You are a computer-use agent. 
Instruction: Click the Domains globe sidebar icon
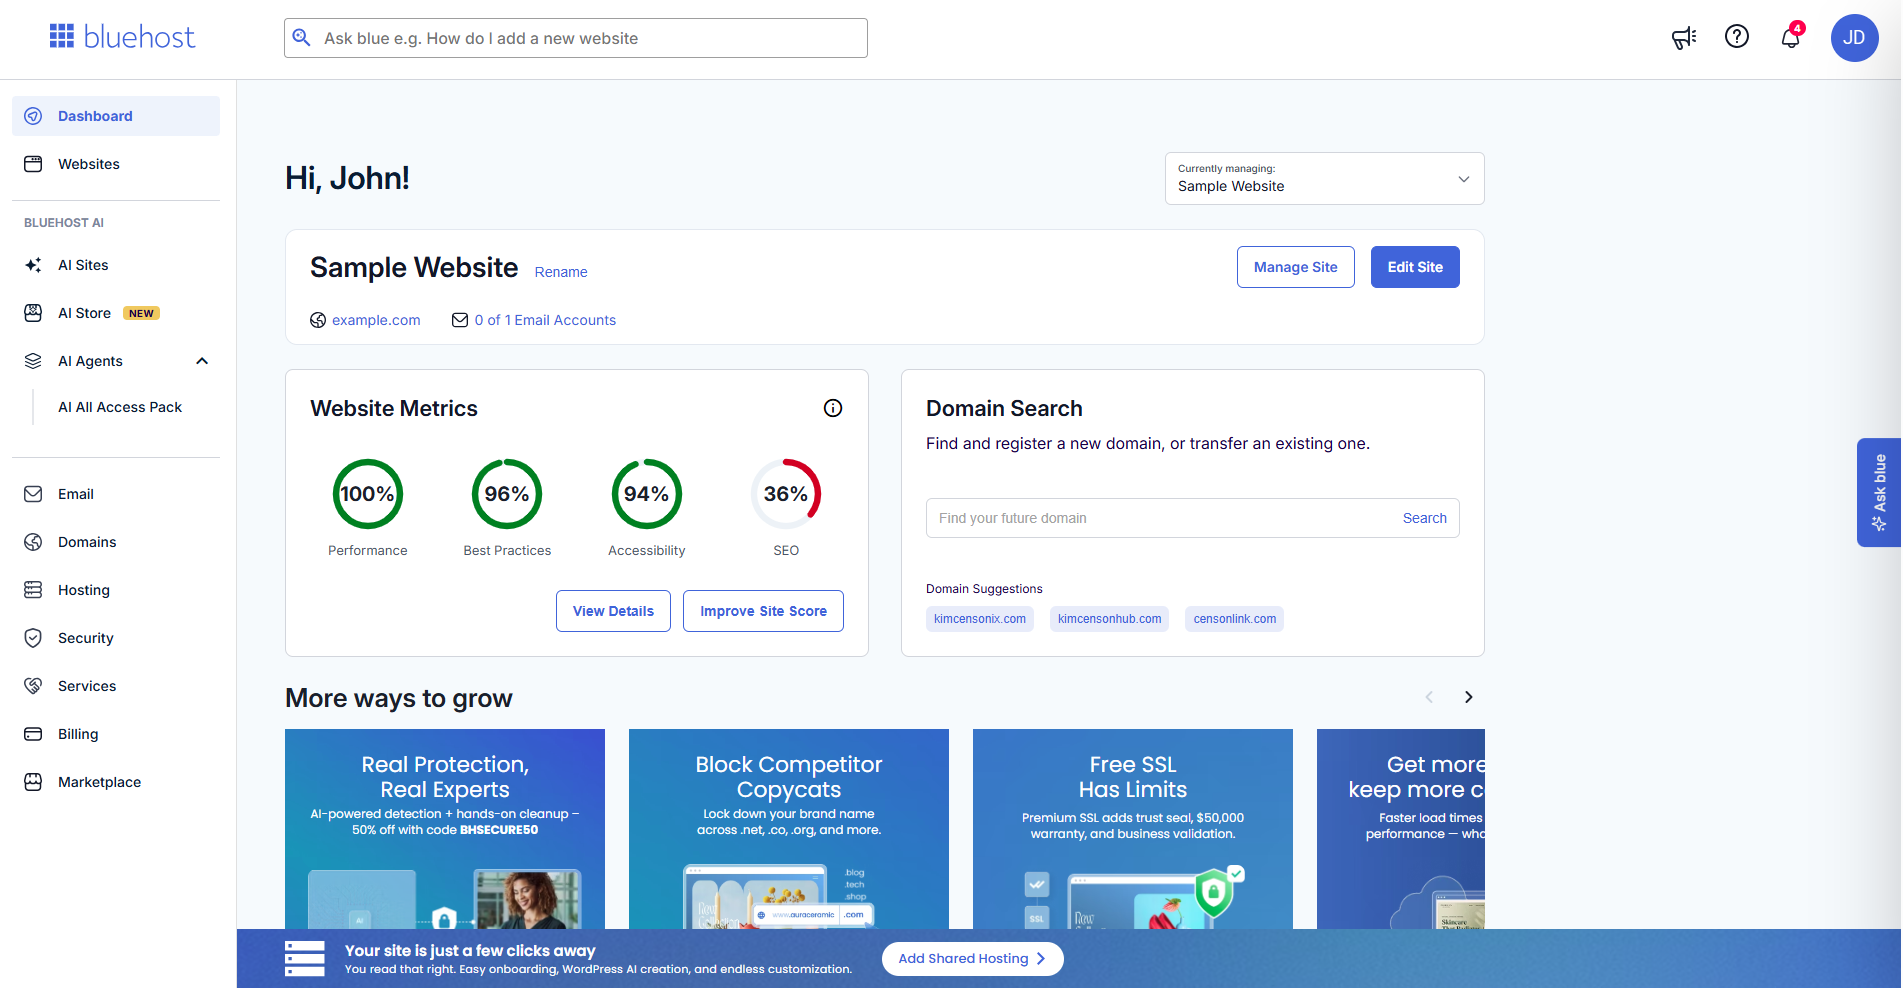pyautogui.click(x=33, y=542)
